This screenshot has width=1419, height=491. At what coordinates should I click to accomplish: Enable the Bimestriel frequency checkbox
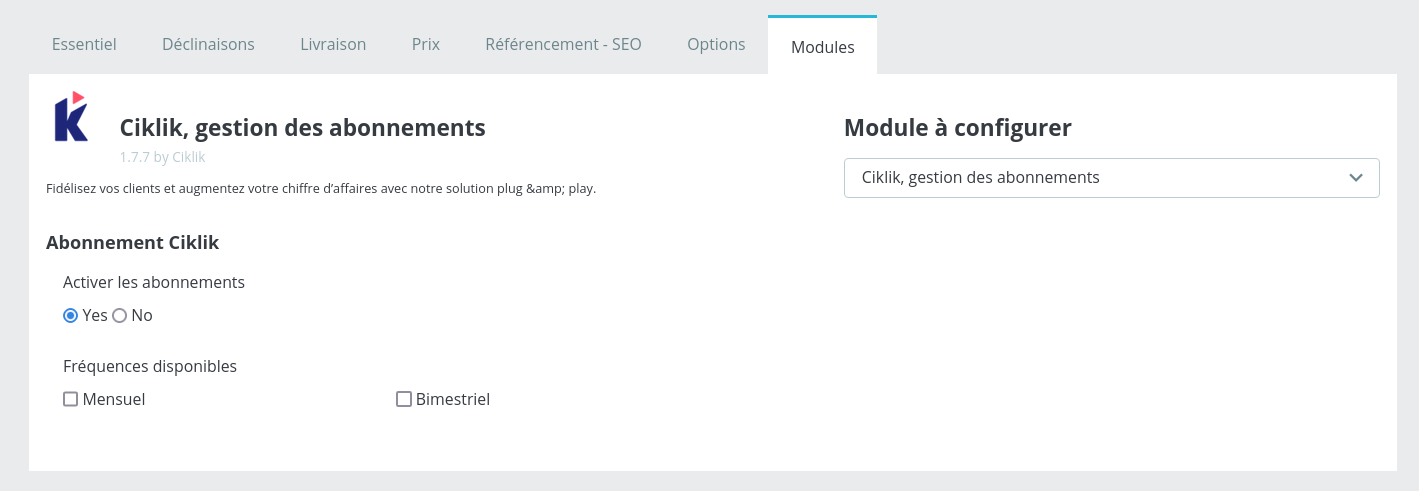coord(404,399)
